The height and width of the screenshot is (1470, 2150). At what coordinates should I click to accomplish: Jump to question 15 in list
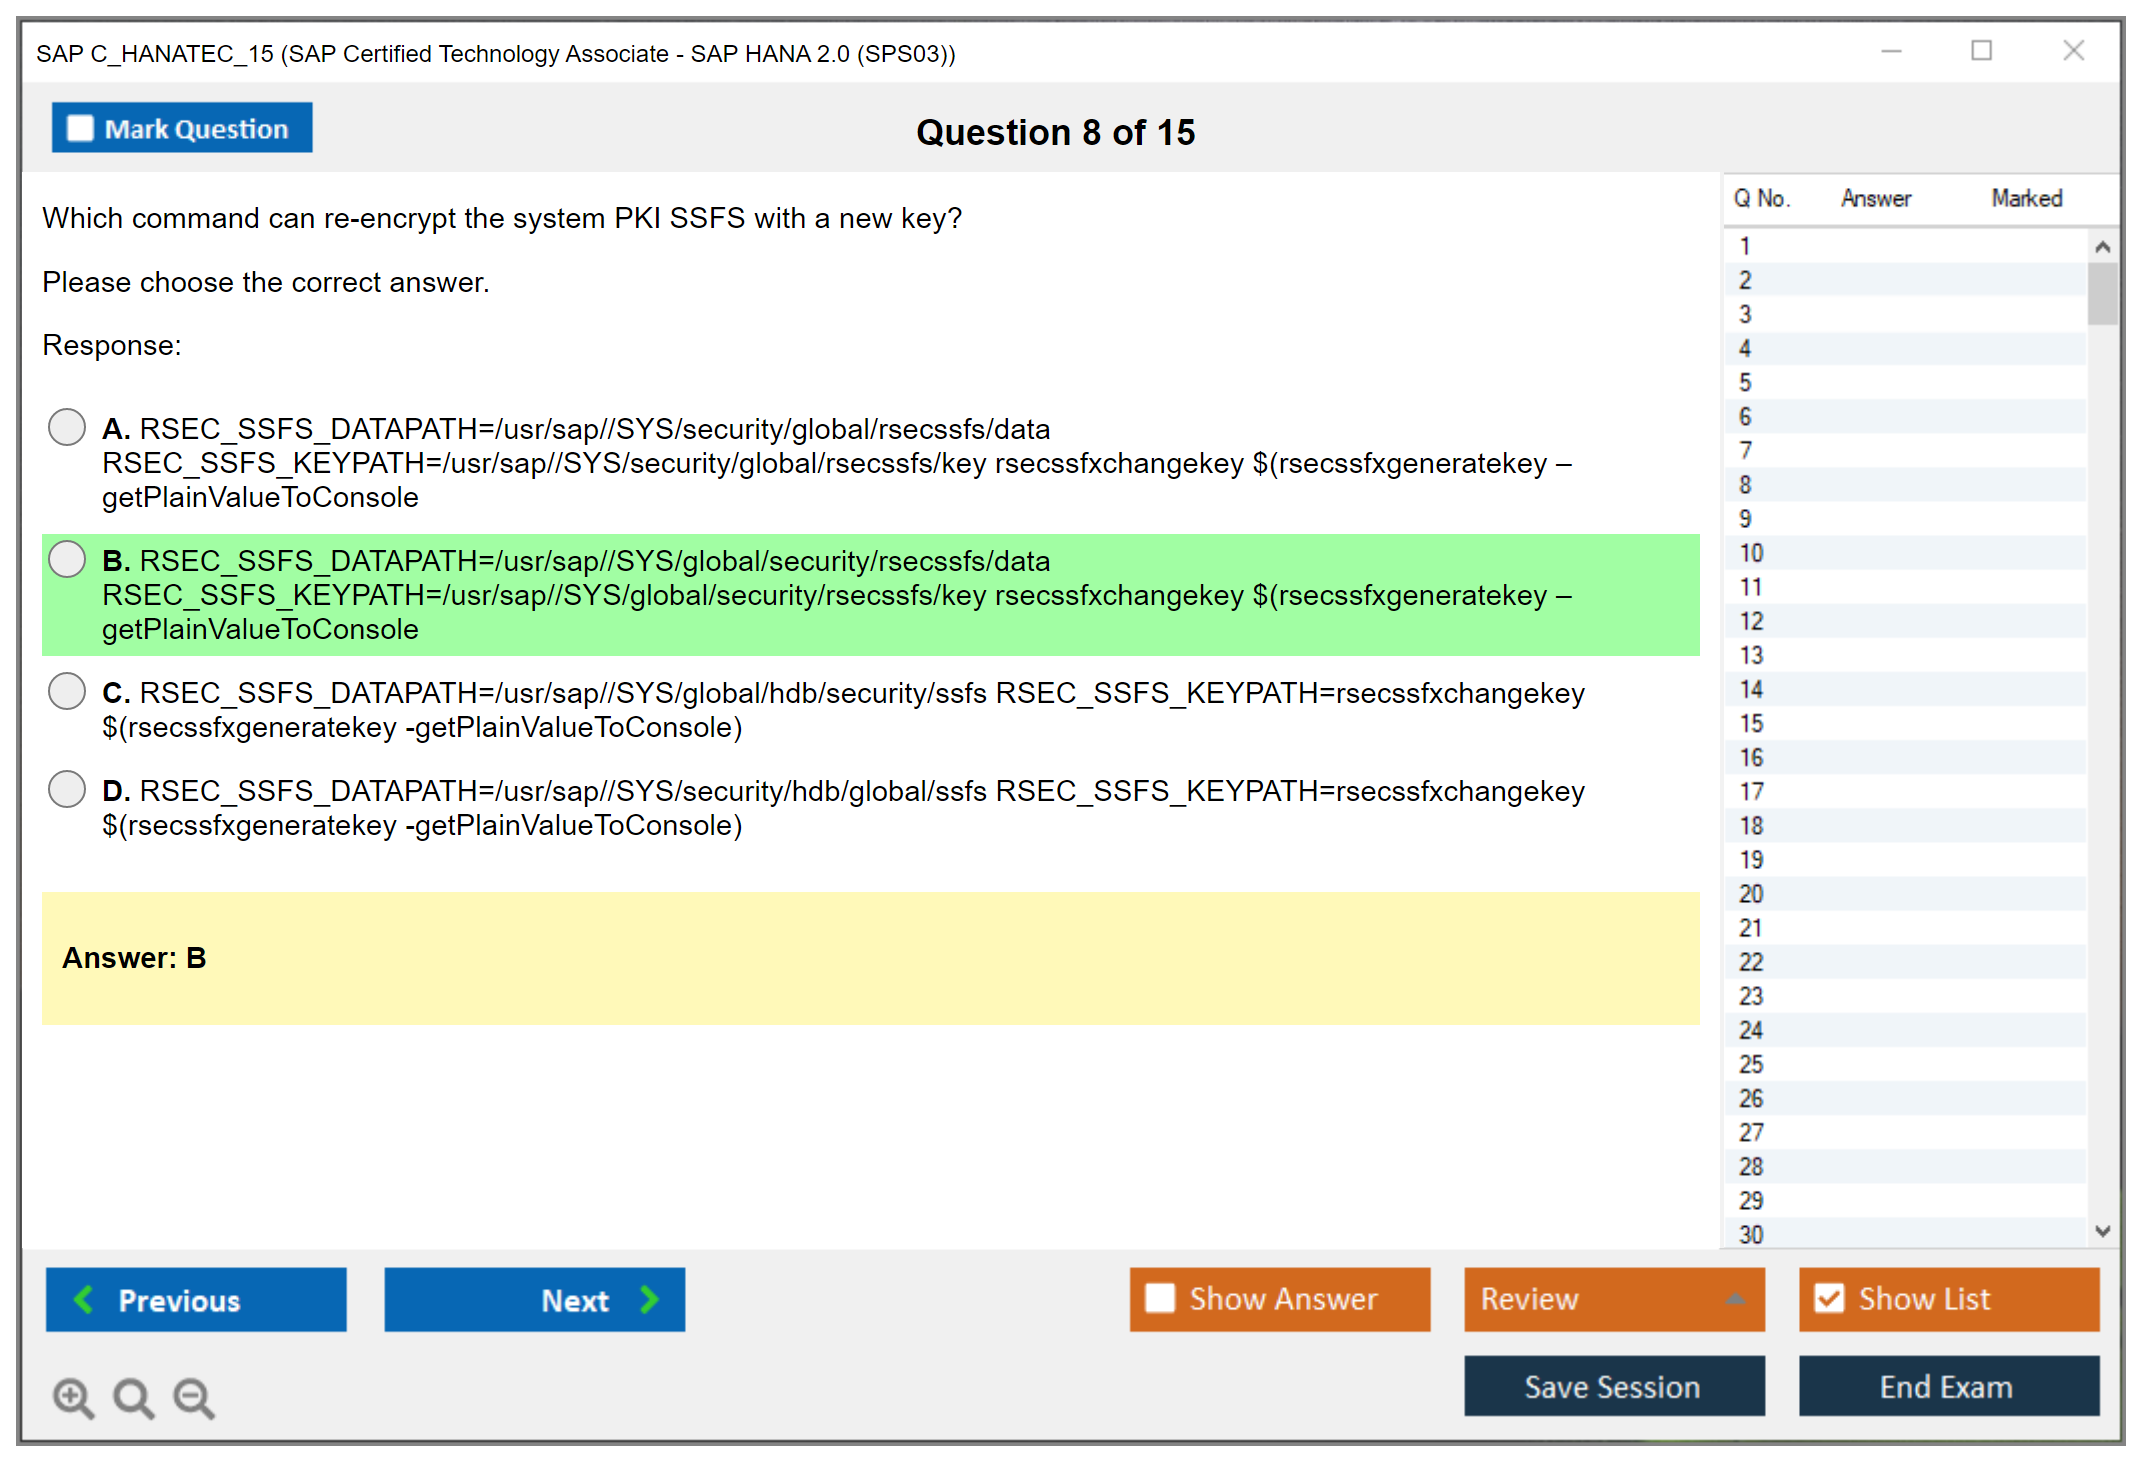pos(1751,723)
